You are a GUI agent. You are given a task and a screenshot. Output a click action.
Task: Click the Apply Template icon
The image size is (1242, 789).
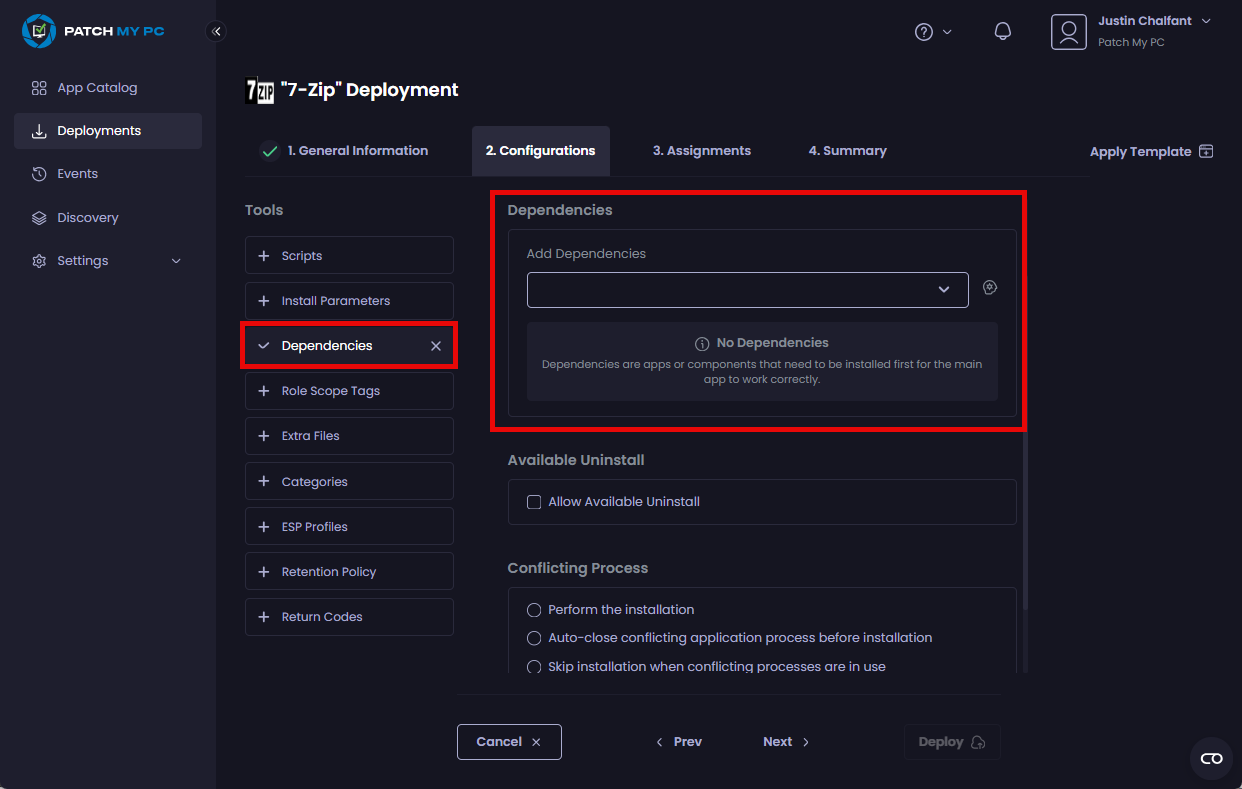click(x=1206, y=151)
